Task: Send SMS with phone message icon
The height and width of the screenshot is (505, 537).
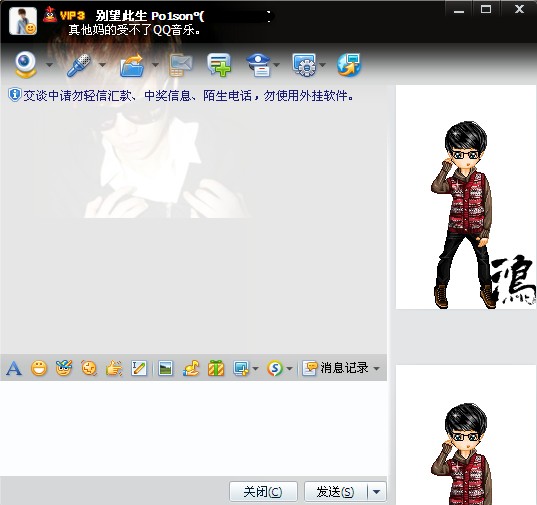Action: (180, 65)
